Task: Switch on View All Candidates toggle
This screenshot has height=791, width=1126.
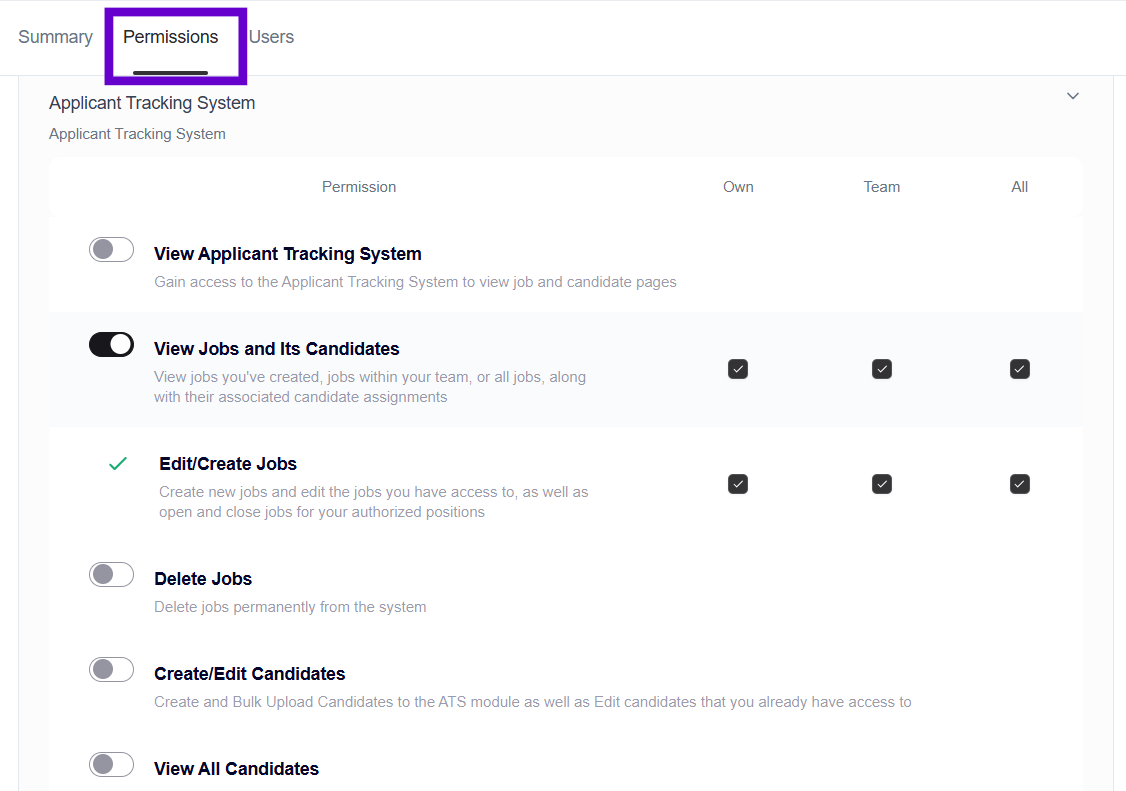Action: pos(111,765)
